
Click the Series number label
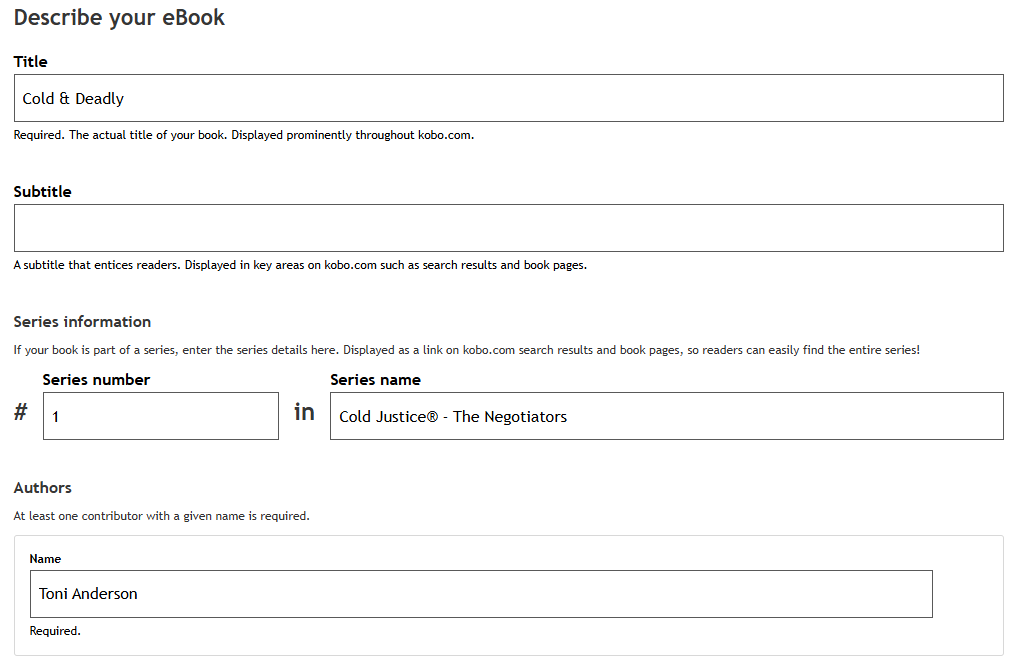tap(96, 380)
